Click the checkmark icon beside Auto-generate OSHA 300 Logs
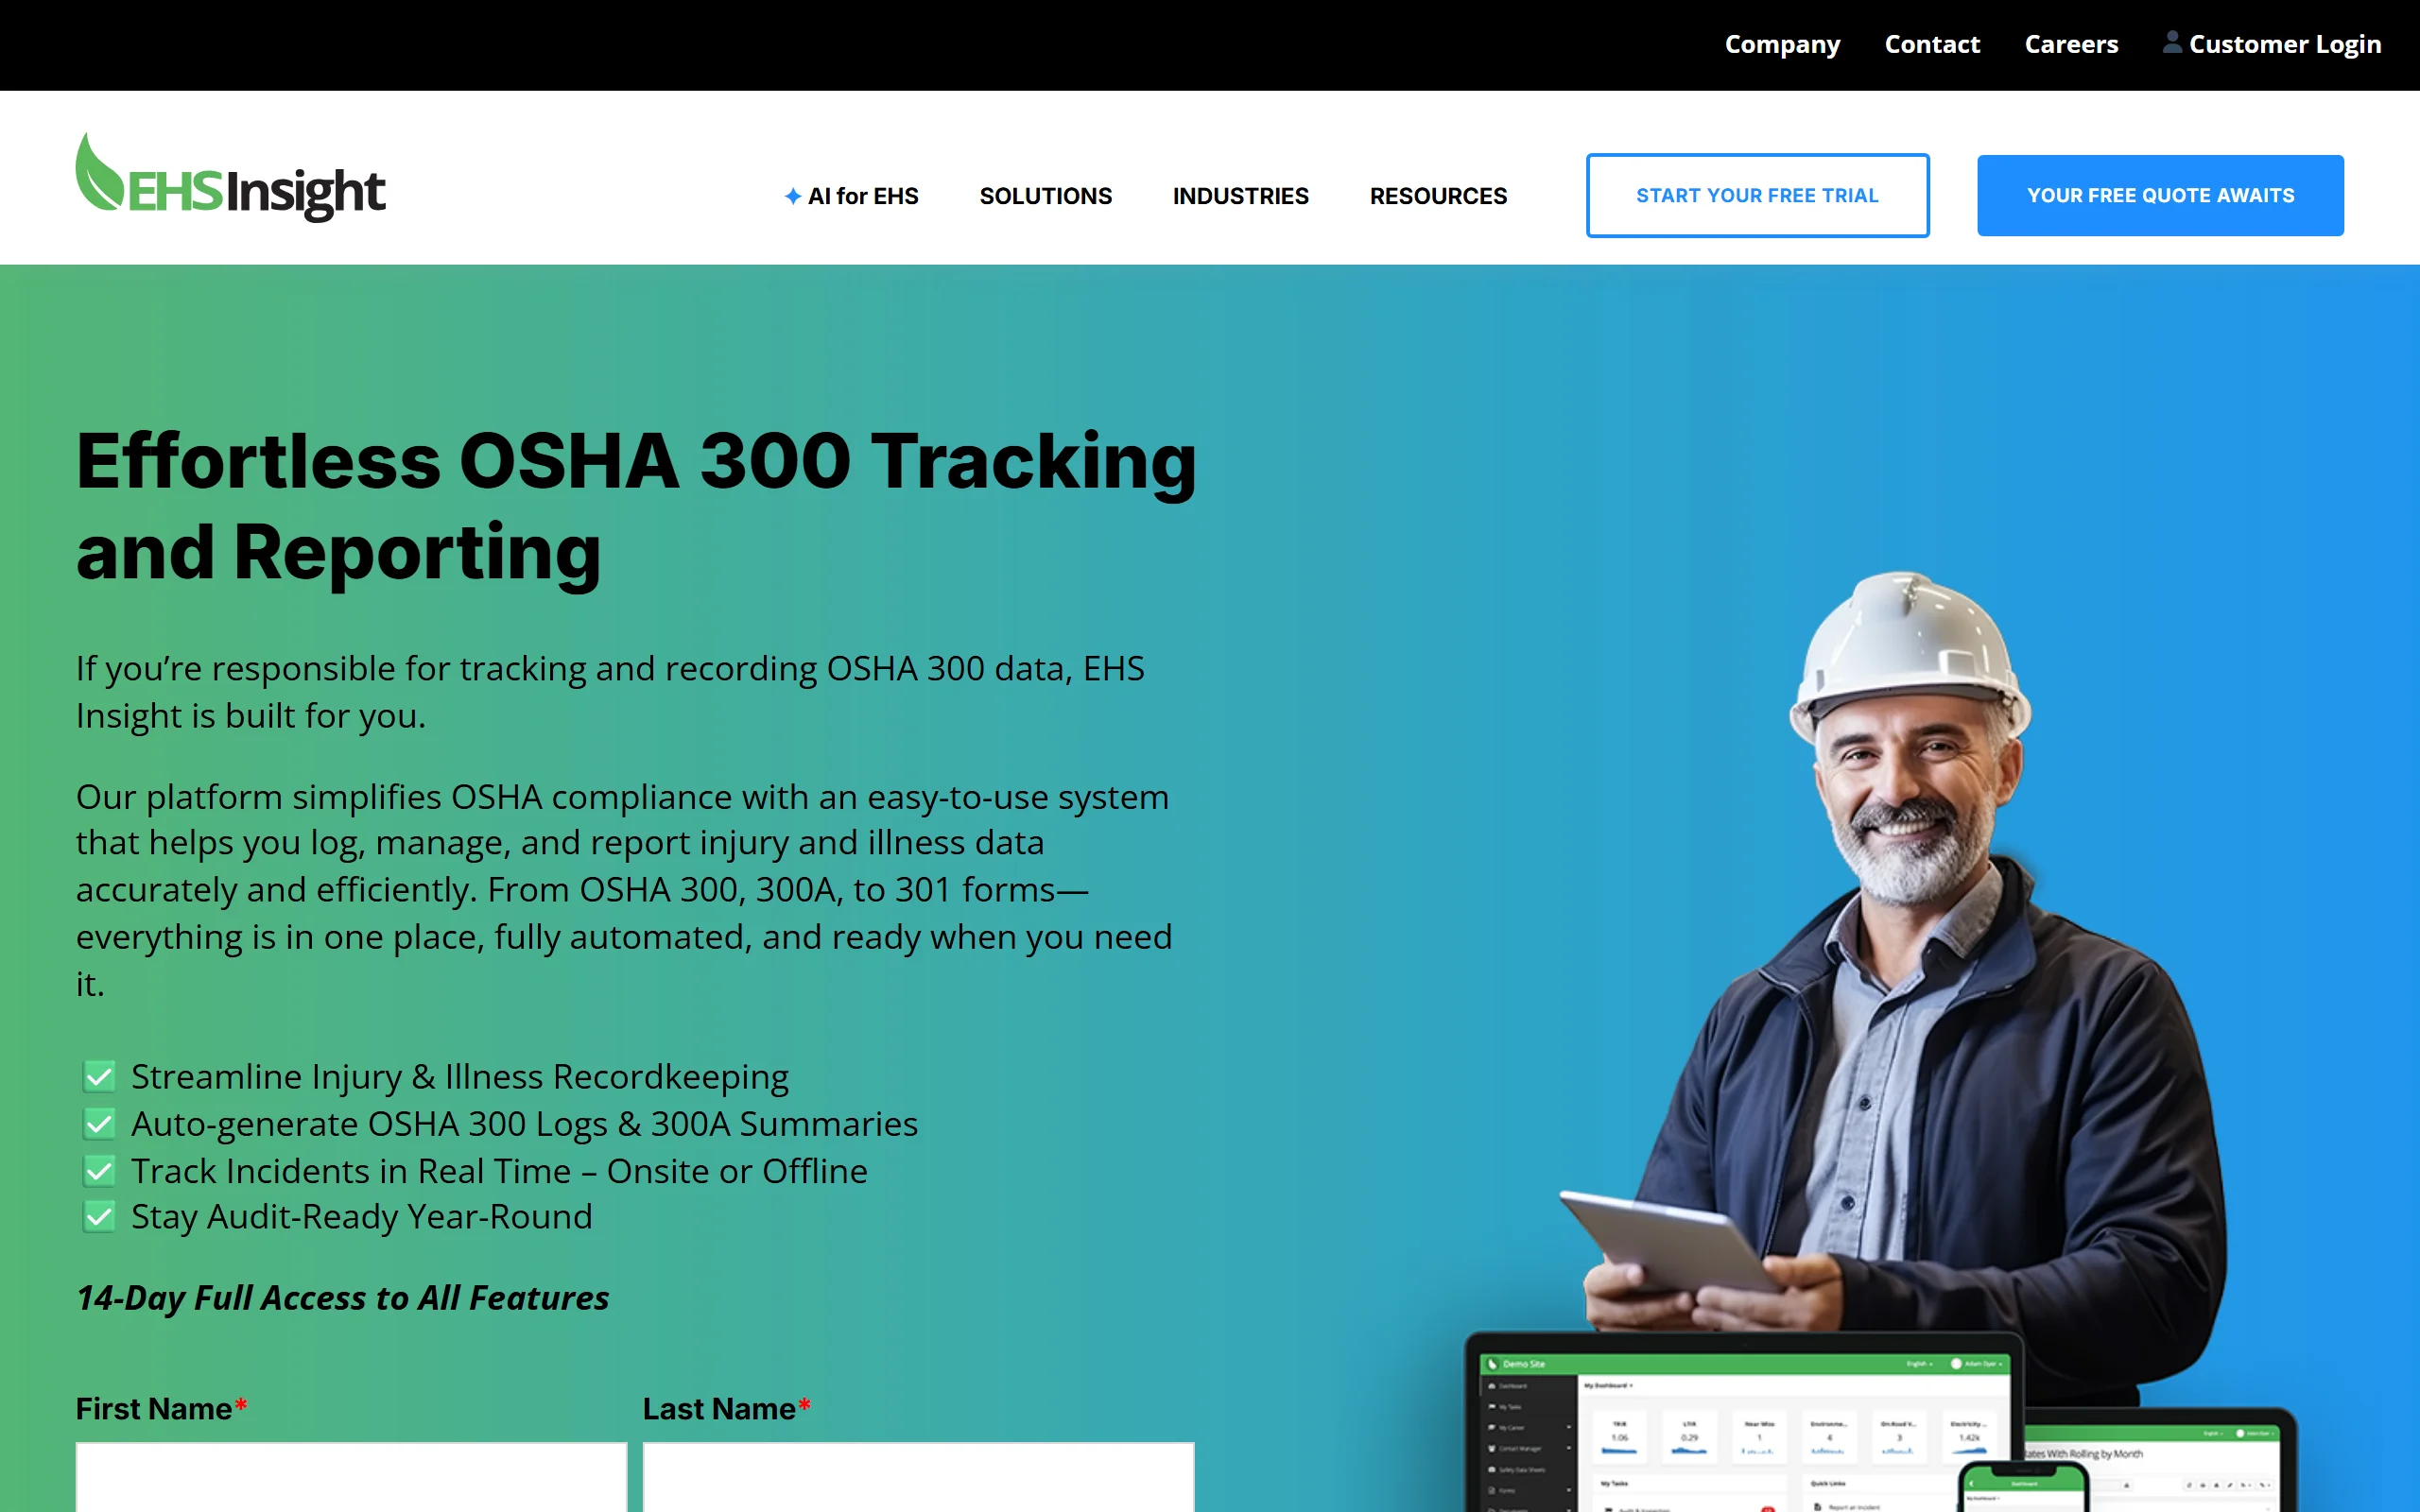Screen dimensions: 2420x1512 click(99, 1124)
